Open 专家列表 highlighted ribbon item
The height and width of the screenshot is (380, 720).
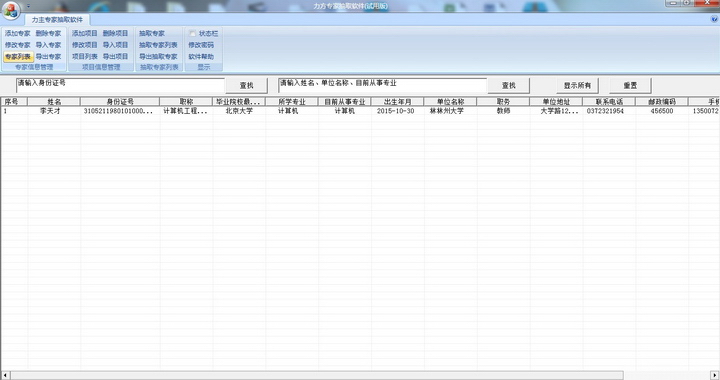click(18, 56)
